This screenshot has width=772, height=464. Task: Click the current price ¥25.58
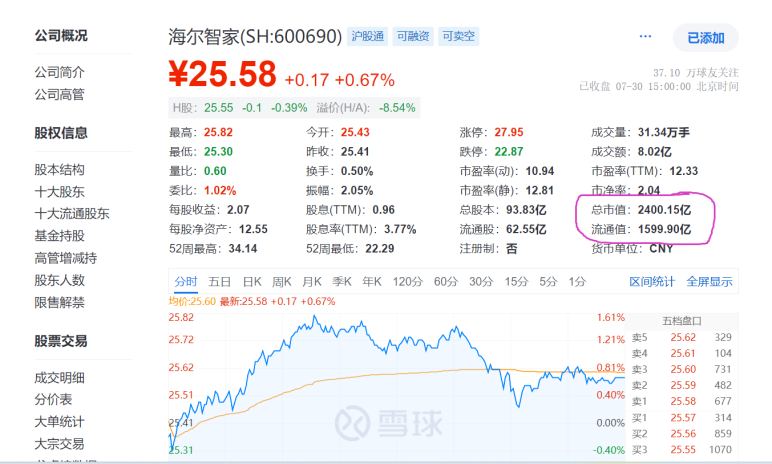click(x=223, y=74)
